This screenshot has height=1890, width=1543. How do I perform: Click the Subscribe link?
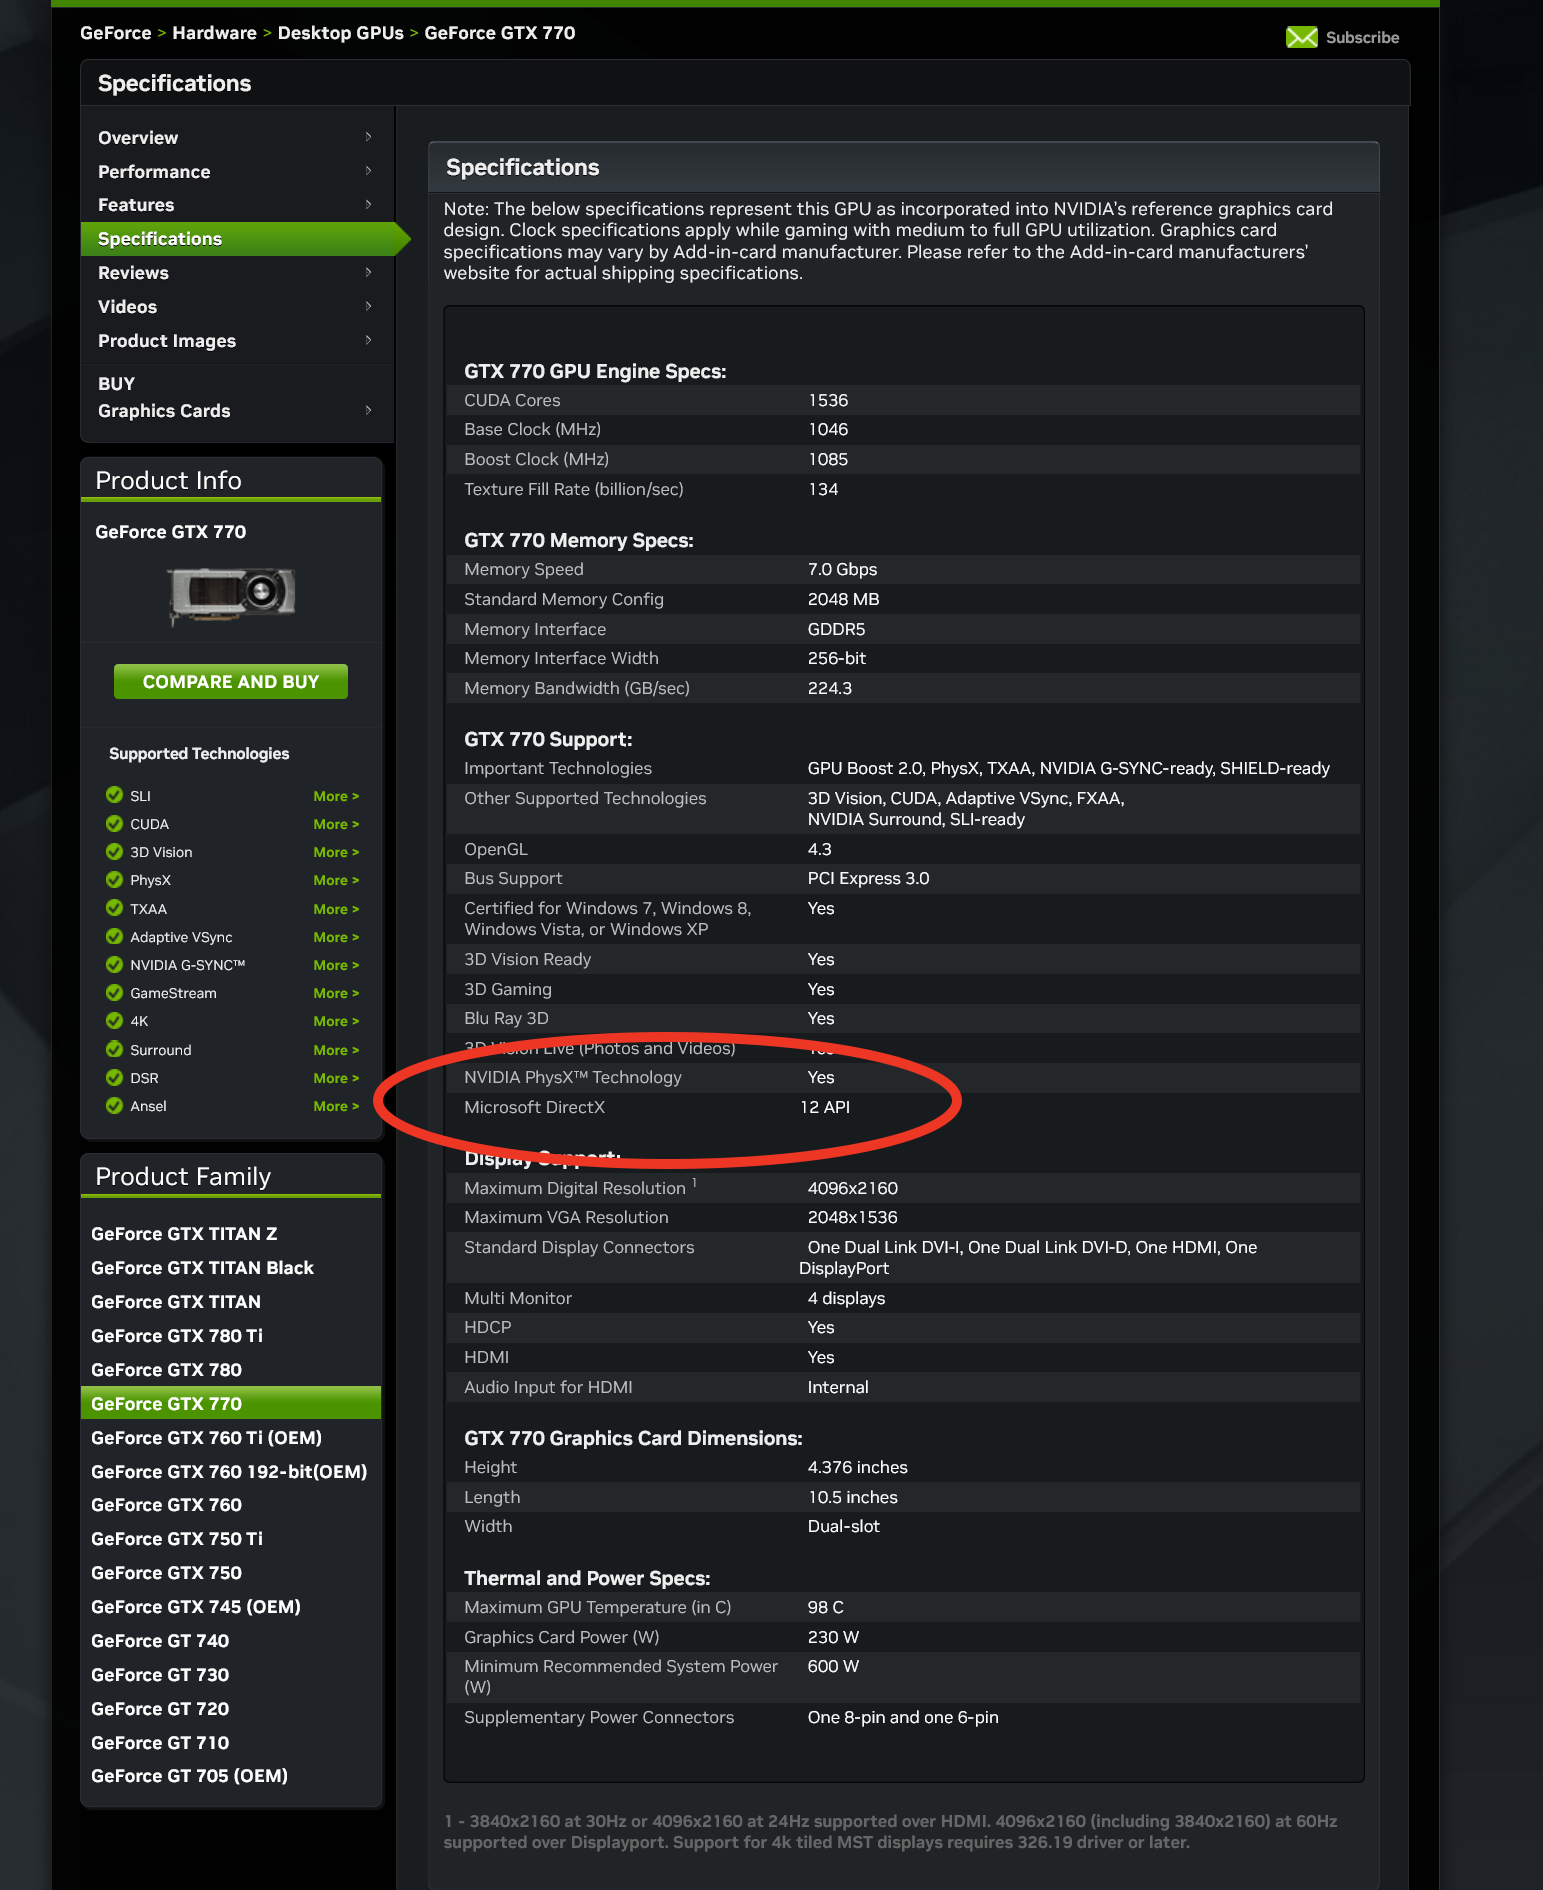click(x=1362, y=37)
